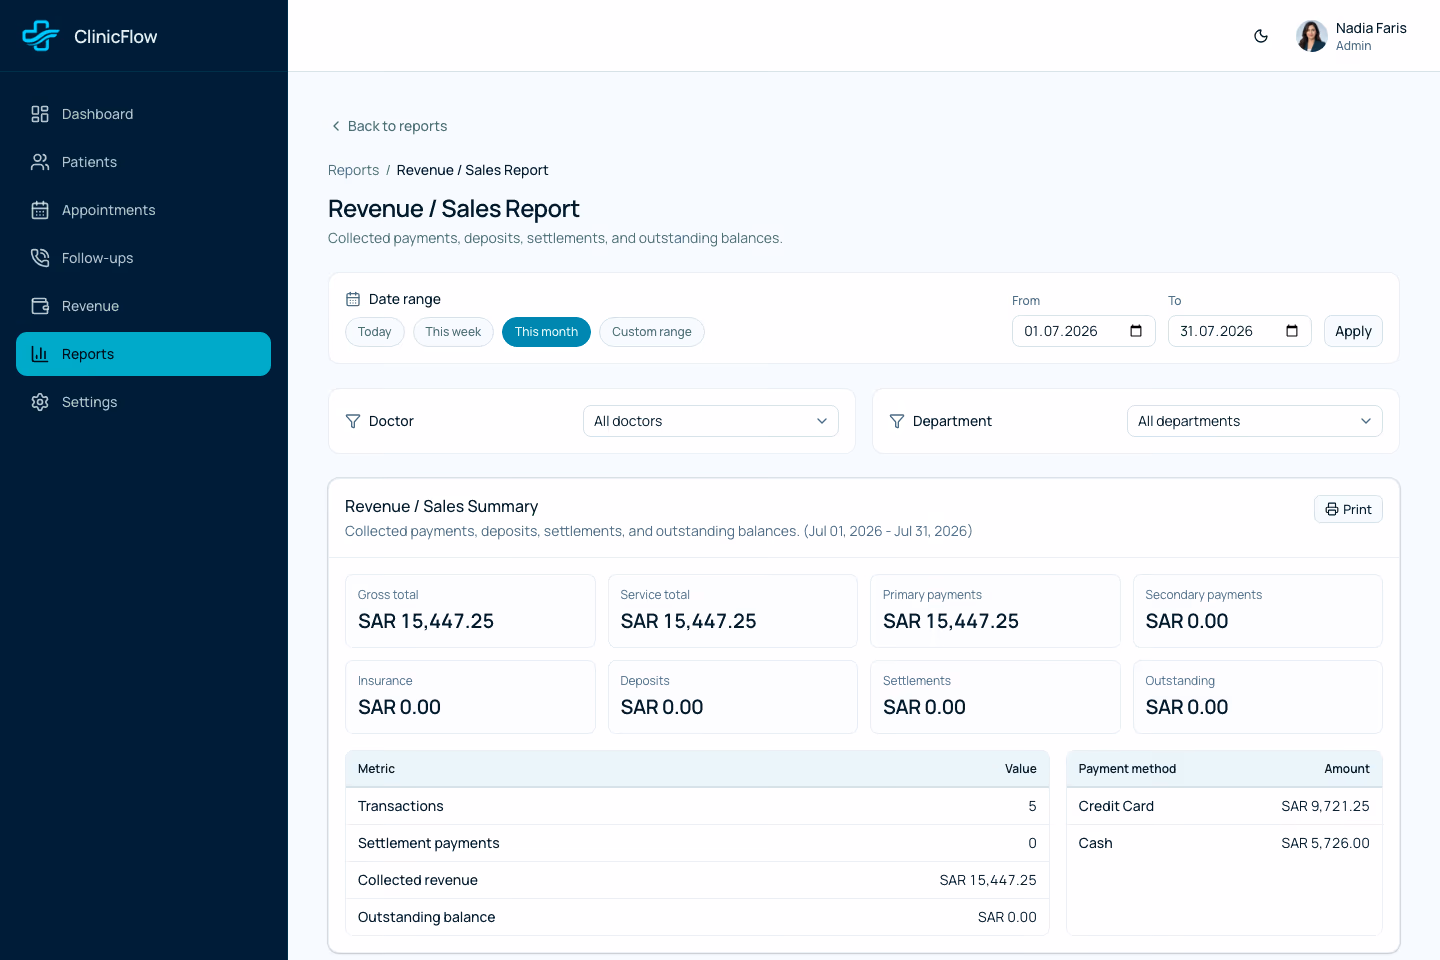This screenshot has height=960, width=1440.
Task: Toggle dark mode moon icon
Action: click(1261, 36)
